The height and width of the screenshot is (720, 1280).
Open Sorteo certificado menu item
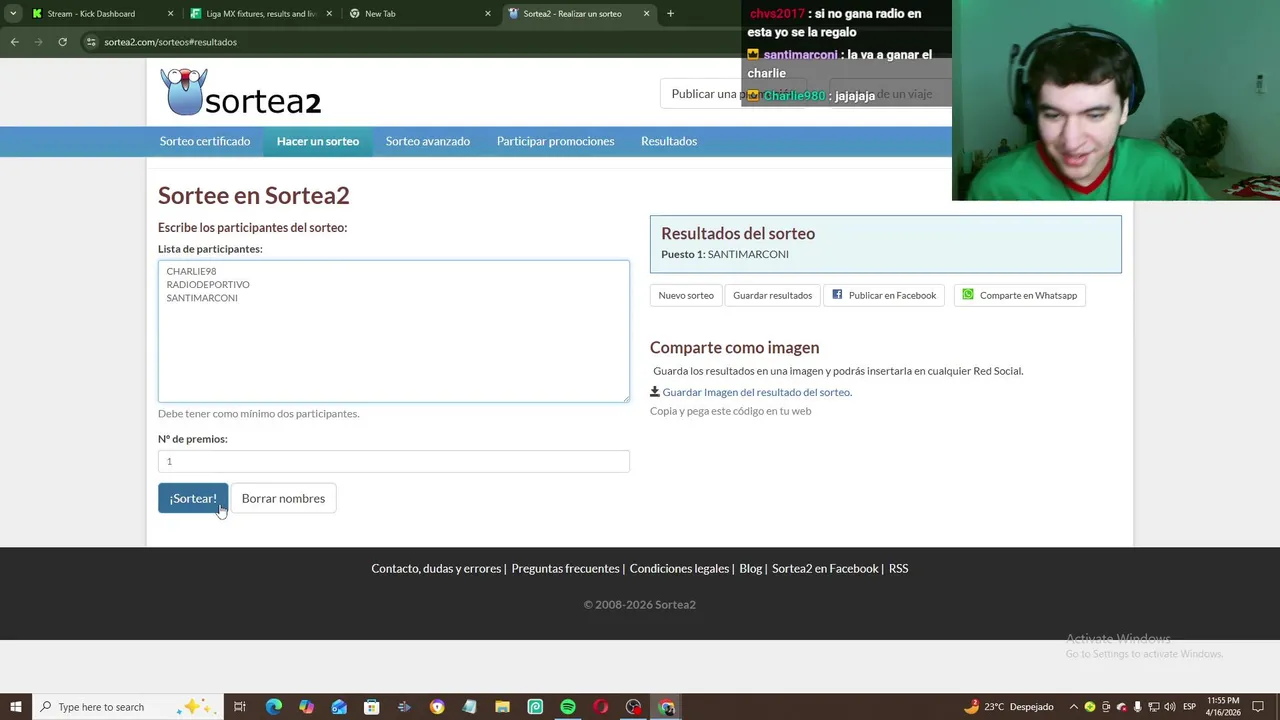click(x=205, y=141)
